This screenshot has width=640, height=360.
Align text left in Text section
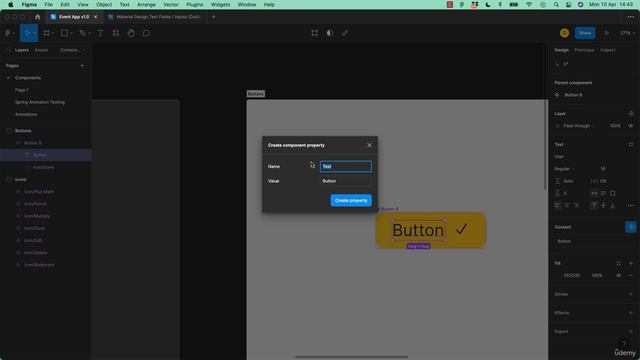pyautogui.click(x=558, y=205)
